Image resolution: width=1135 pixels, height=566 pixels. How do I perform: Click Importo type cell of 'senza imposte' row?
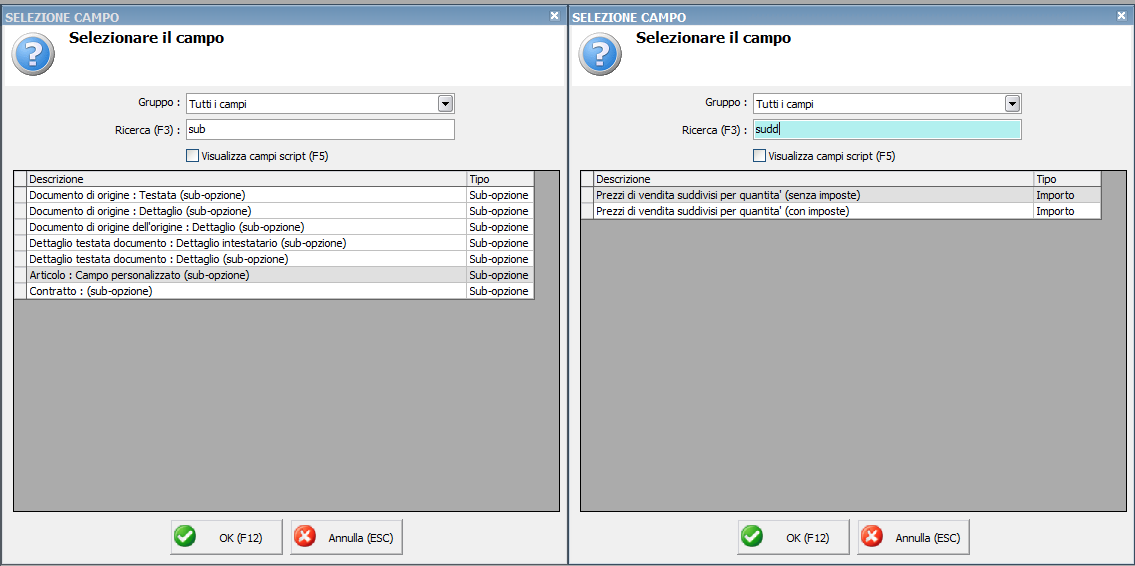pyautogui.click(x=1068, y=195)
